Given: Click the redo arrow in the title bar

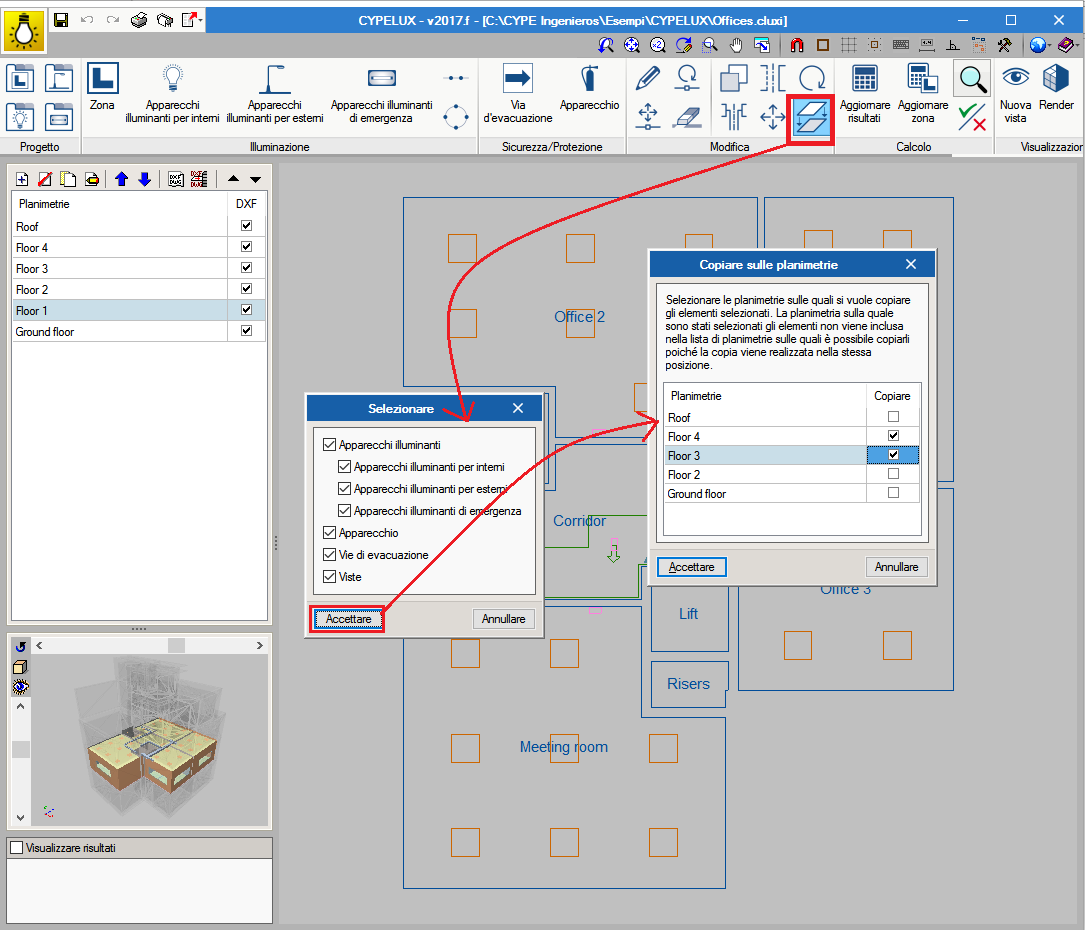Looking at the screenshot, I should 112,20.
